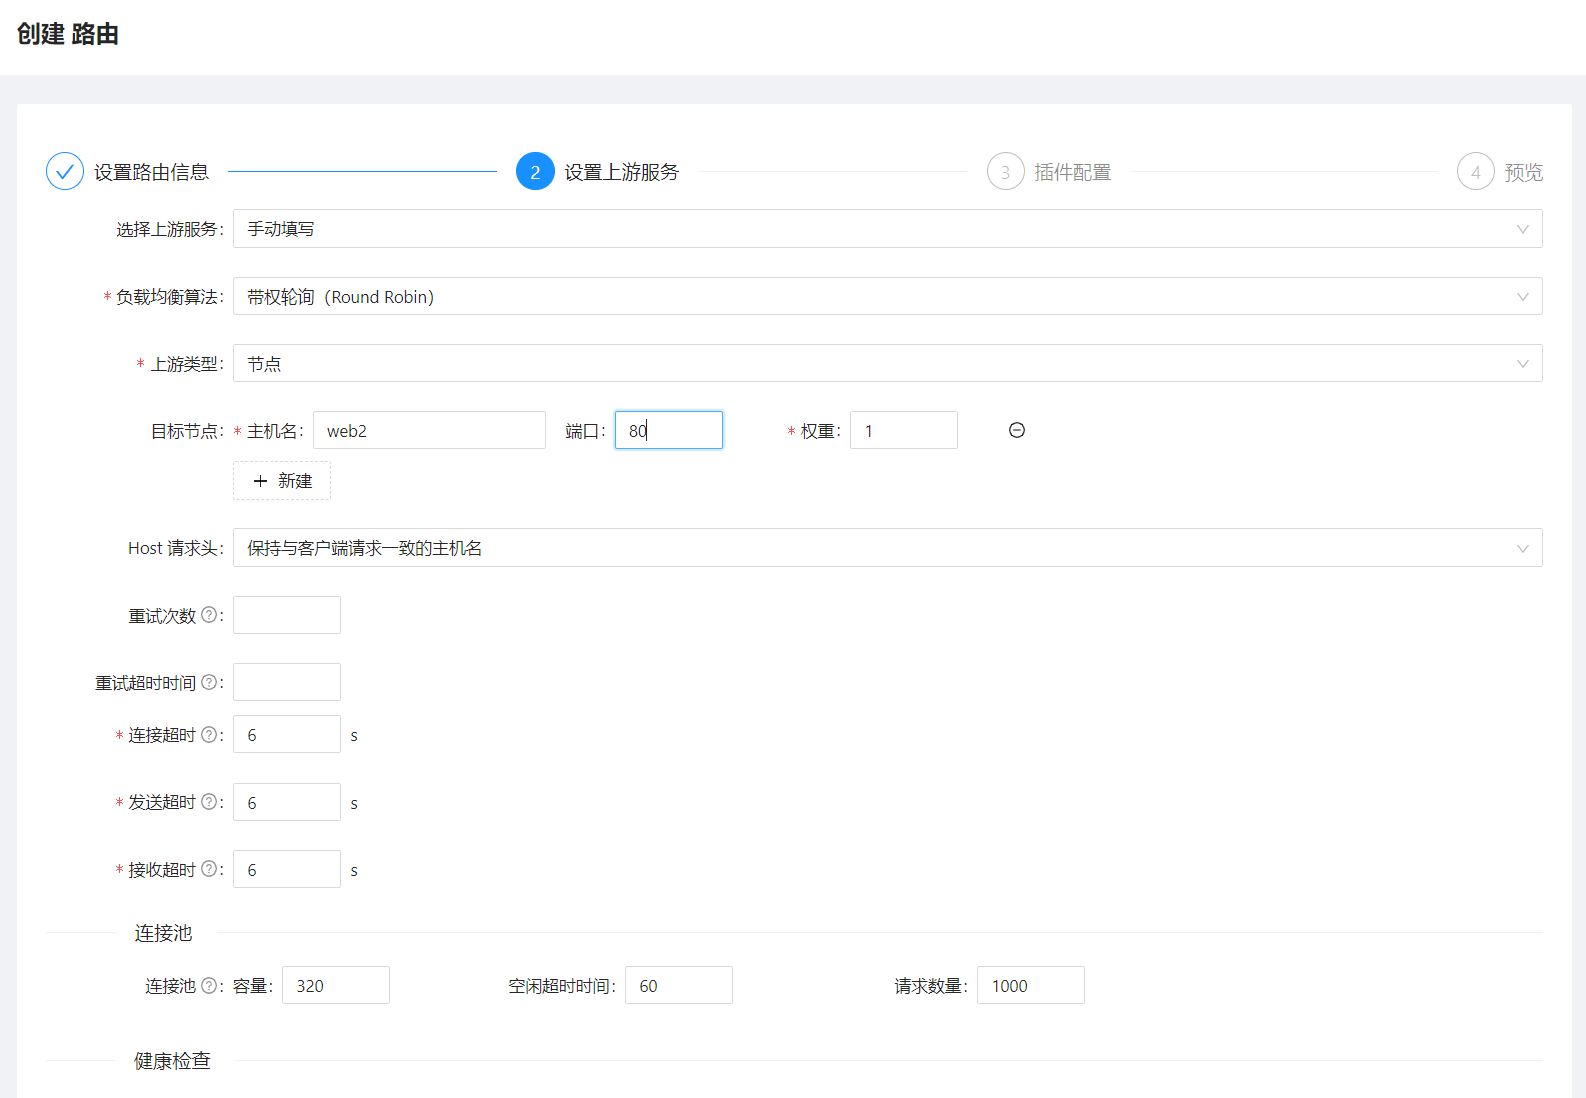Open the Host 请求头 dropdown

tap(888, 548)
